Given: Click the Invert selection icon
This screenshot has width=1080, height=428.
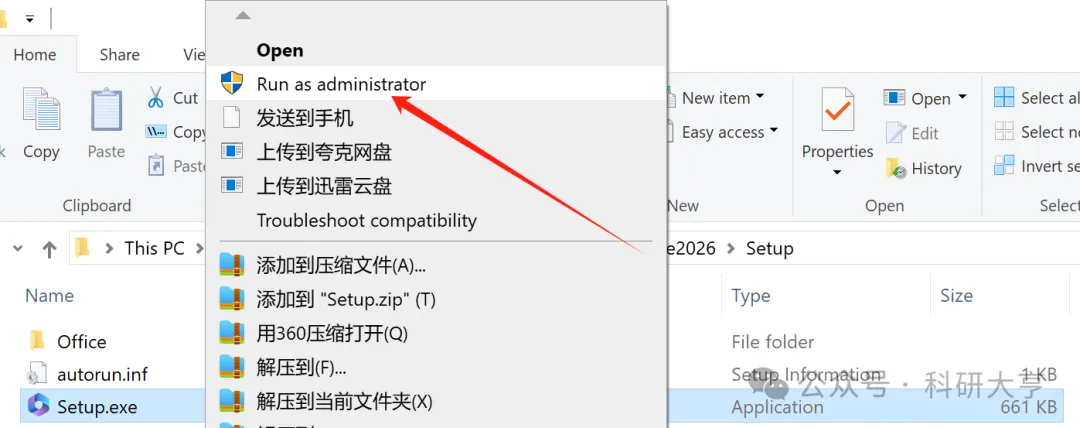Looking at the screenshot, I should coord(1004,165).
